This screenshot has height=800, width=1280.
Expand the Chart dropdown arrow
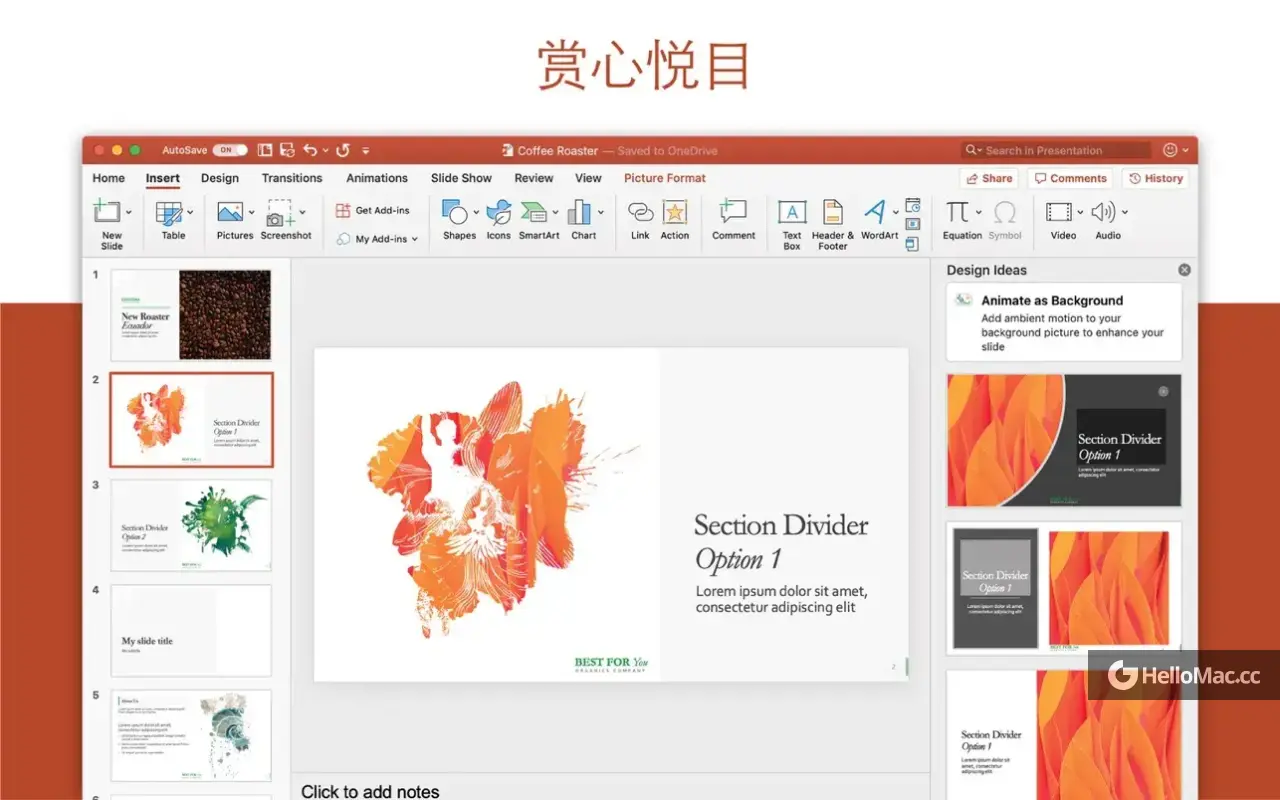pos(601,212)
